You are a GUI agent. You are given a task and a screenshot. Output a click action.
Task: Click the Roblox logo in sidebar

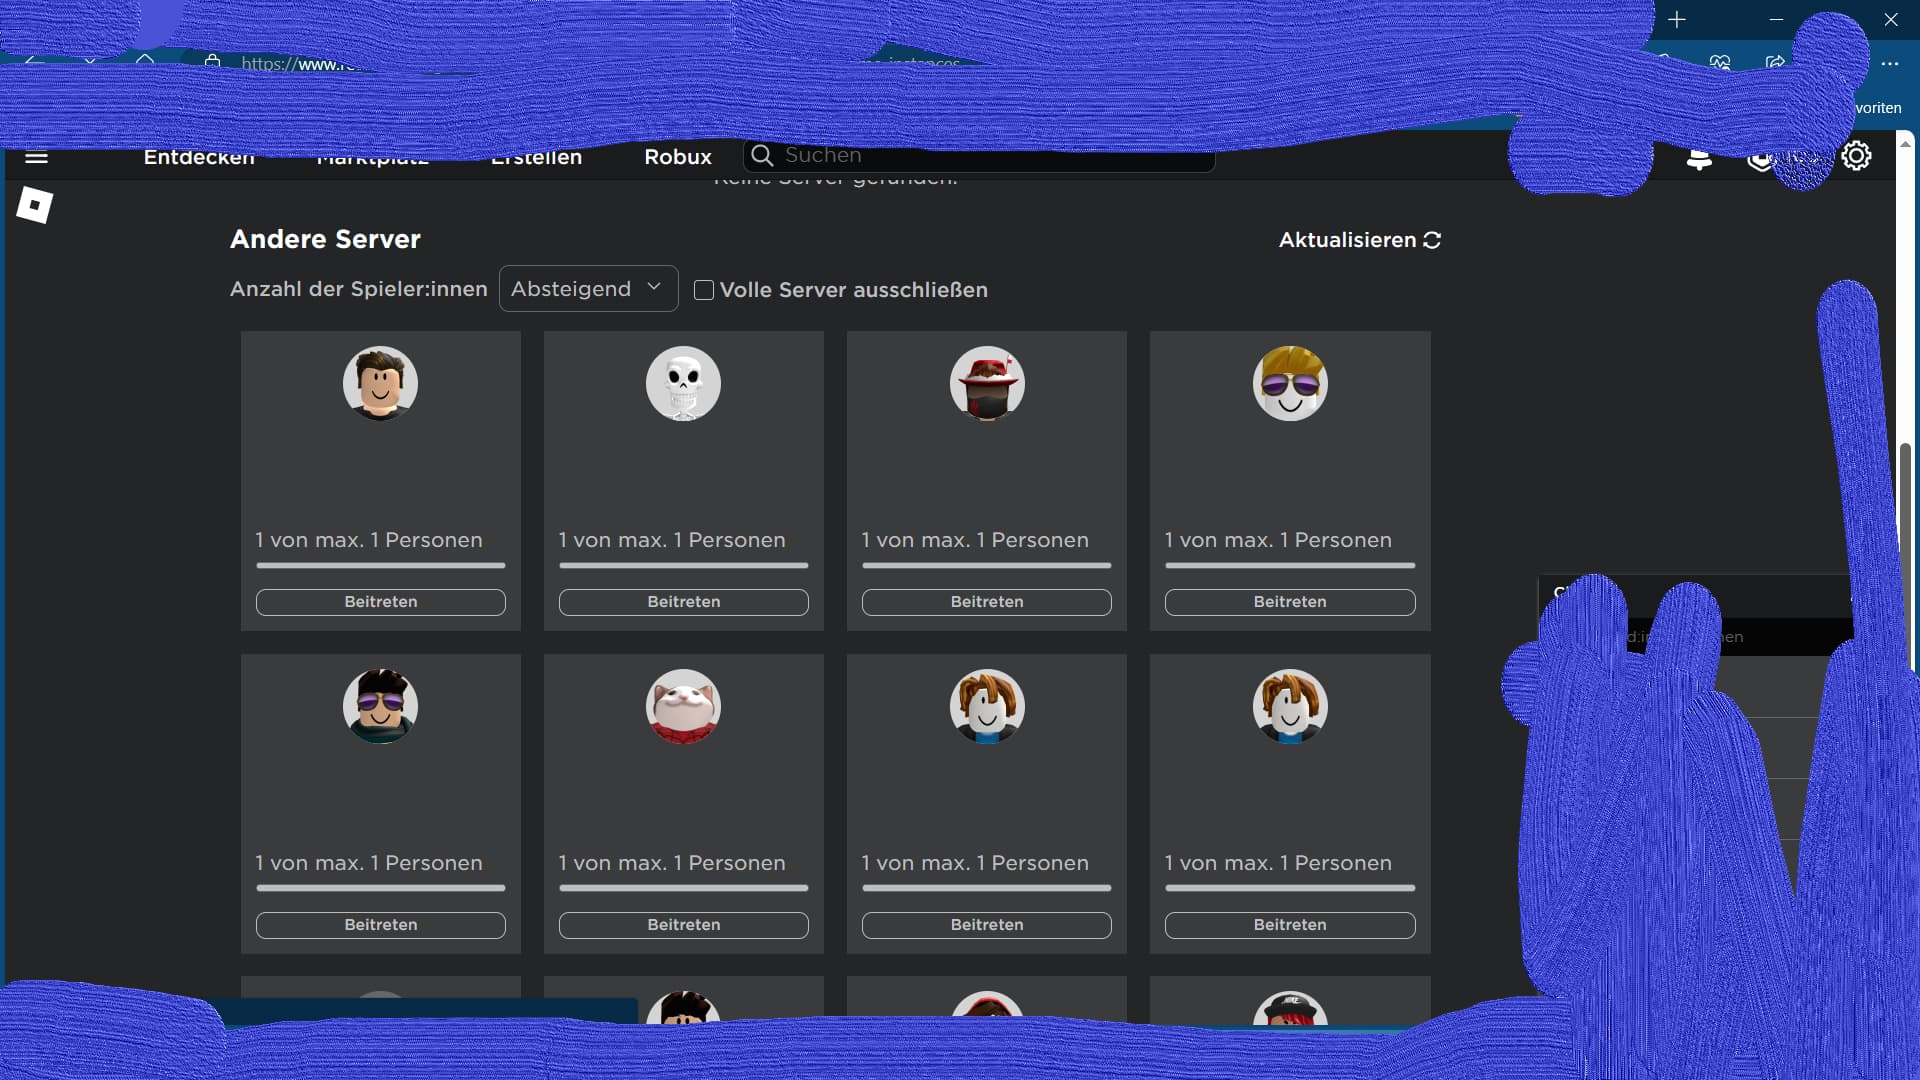point(35,205)
